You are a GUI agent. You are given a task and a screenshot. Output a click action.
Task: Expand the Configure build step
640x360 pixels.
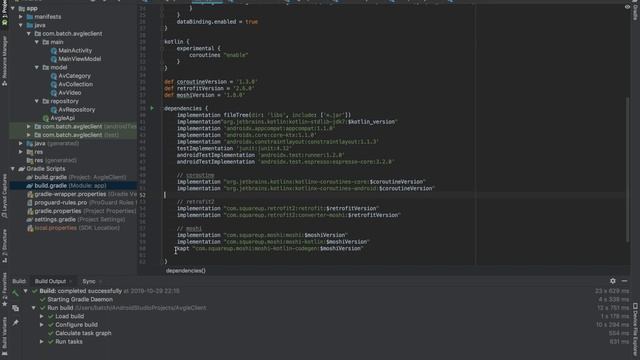click(42, 325)
